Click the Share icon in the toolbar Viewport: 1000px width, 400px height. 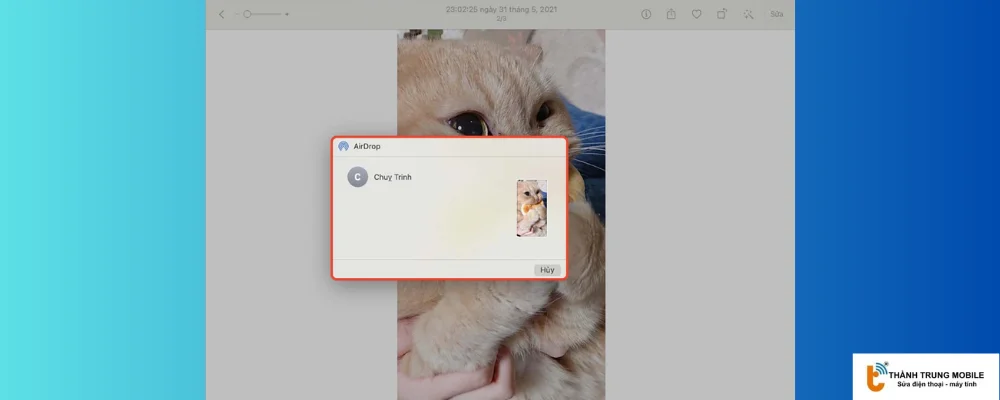pyautogui.click(x=671, y=14)
